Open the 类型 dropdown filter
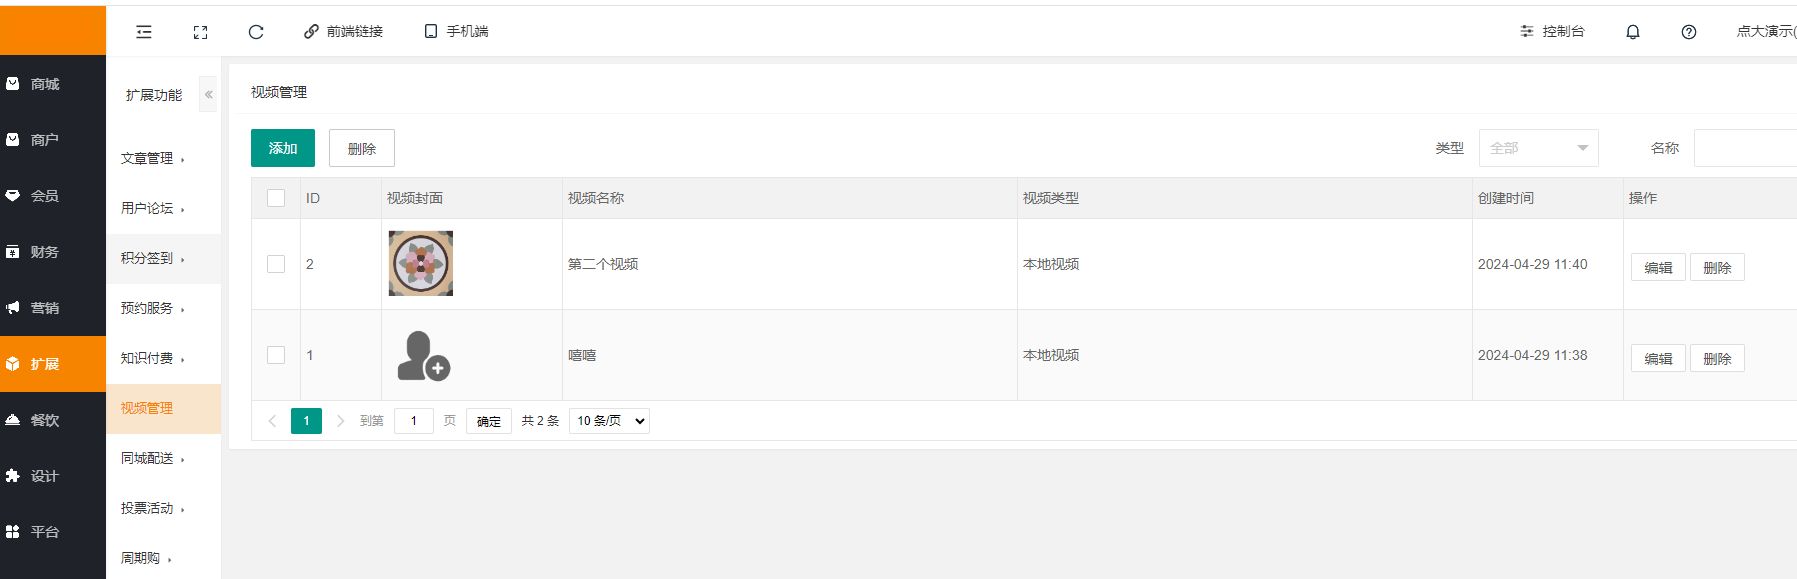 [1538, 148]
